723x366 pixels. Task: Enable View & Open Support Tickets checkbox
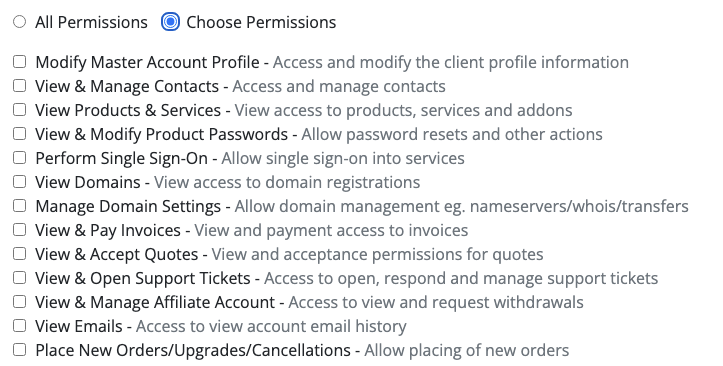point(19,277)
